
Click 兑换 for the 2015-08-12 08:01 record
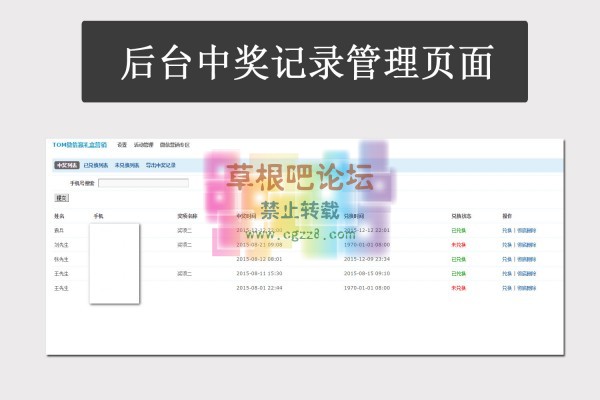[x=506, y=259]
